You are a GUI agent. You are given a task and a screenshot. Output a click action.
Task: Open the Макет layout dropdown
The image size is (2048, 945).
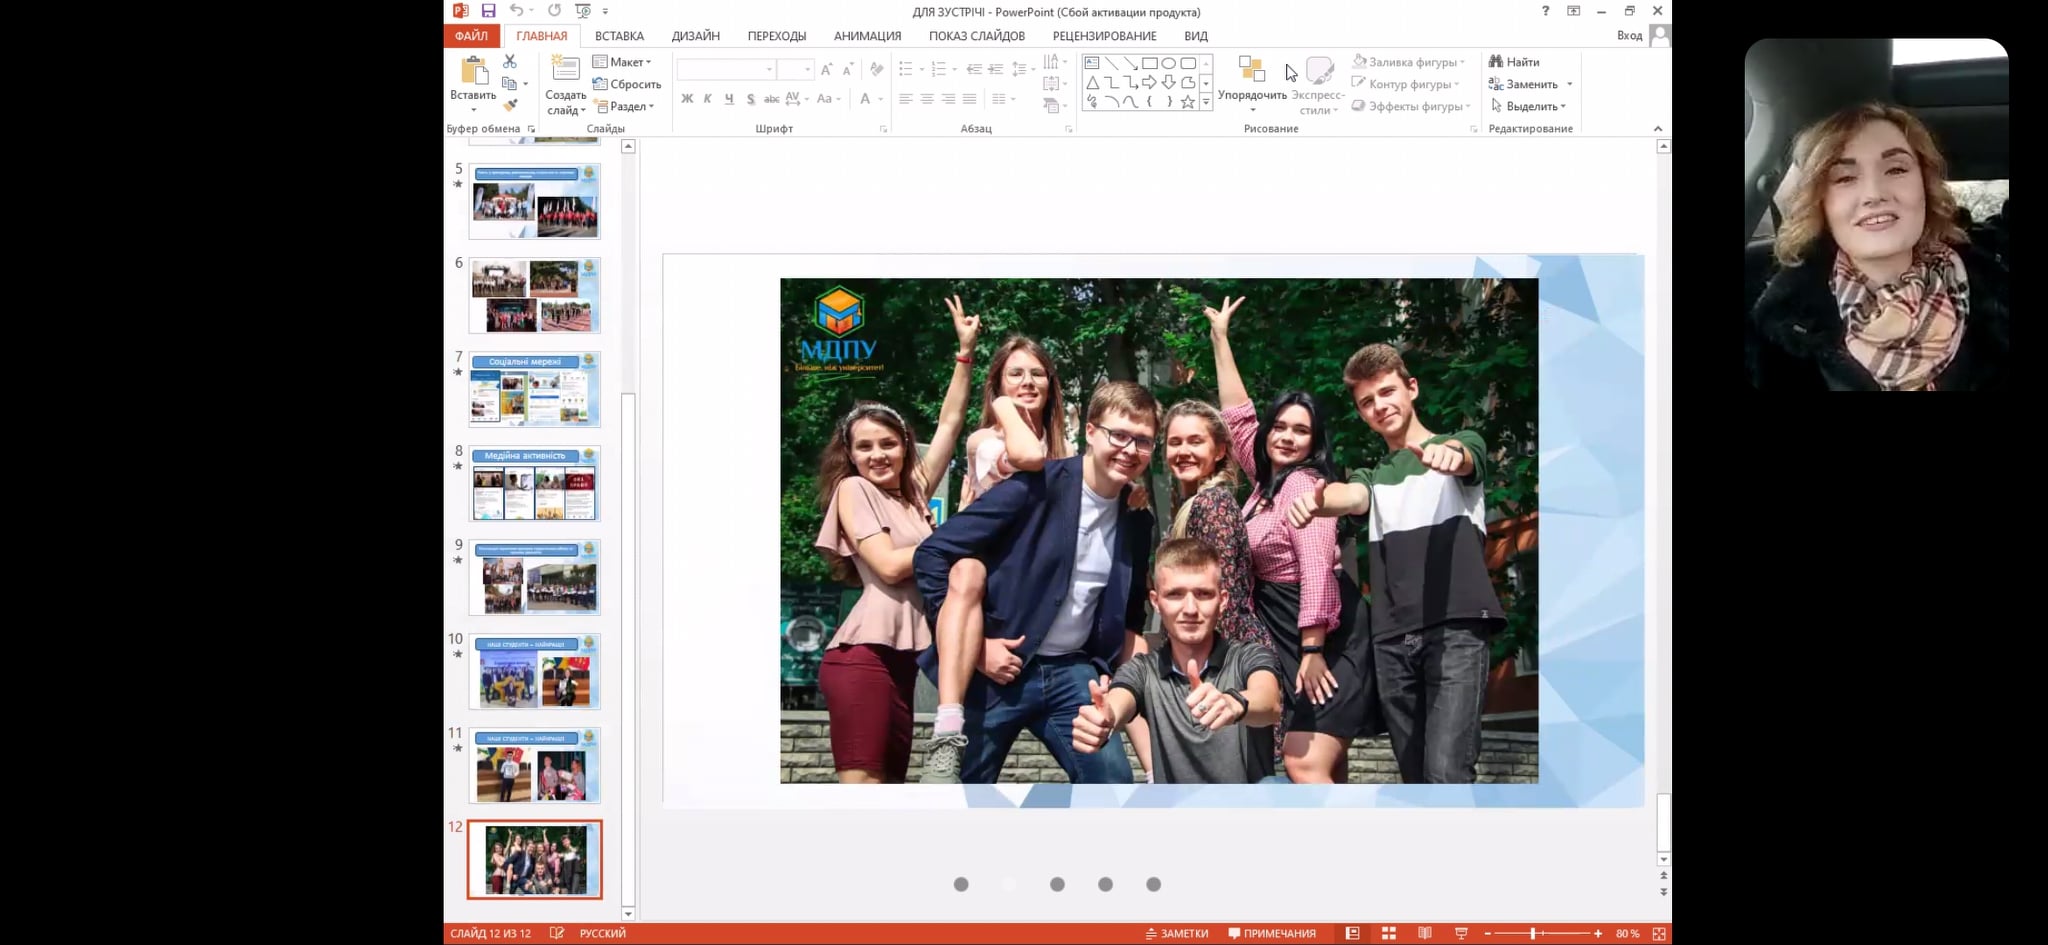point(622,62)
